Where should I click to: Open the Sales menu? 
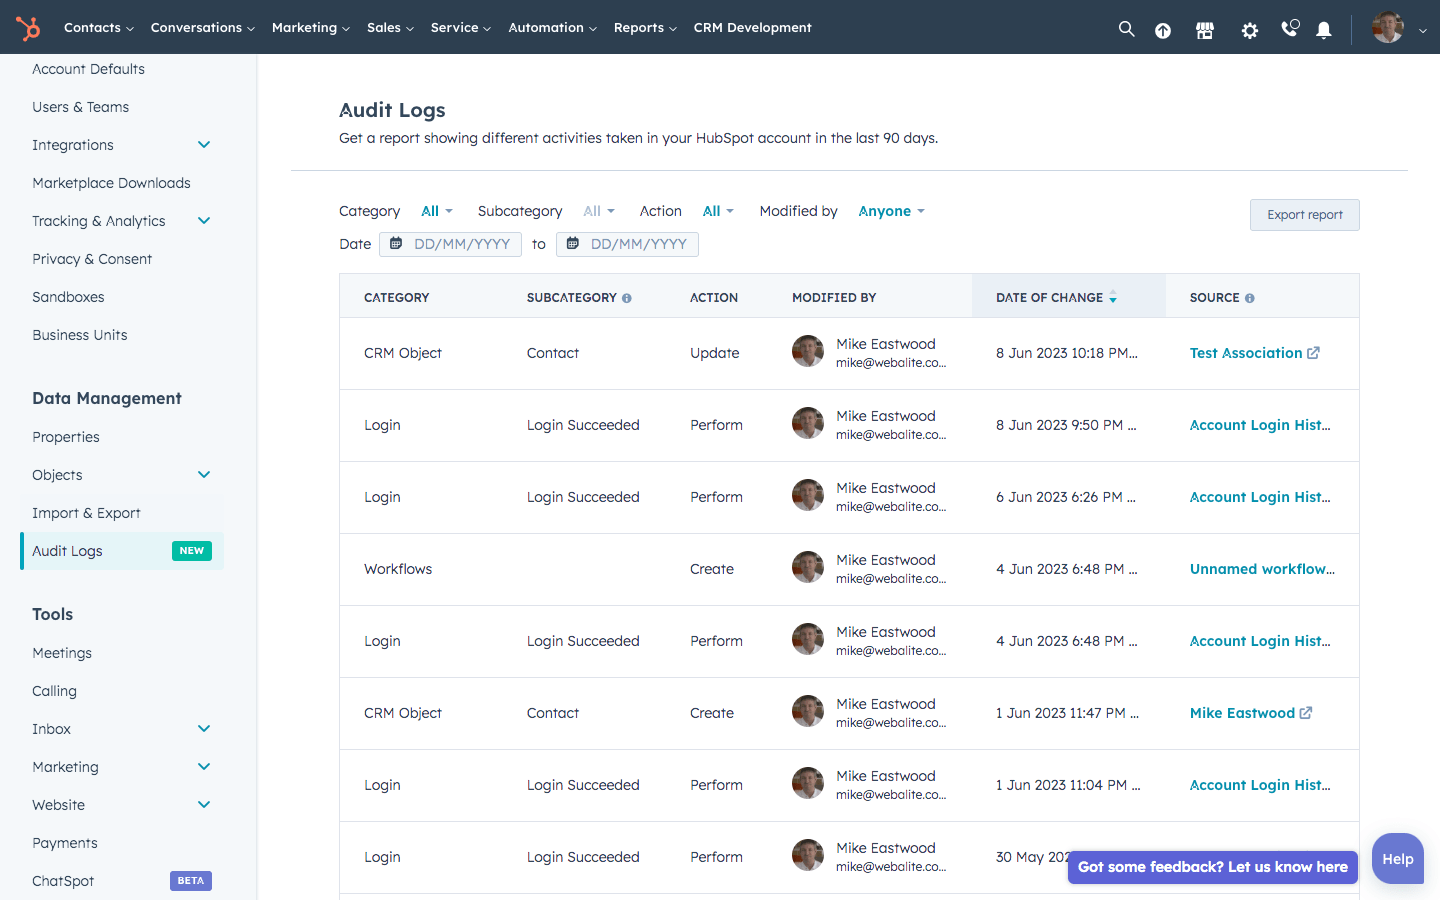tap(390, 28)
